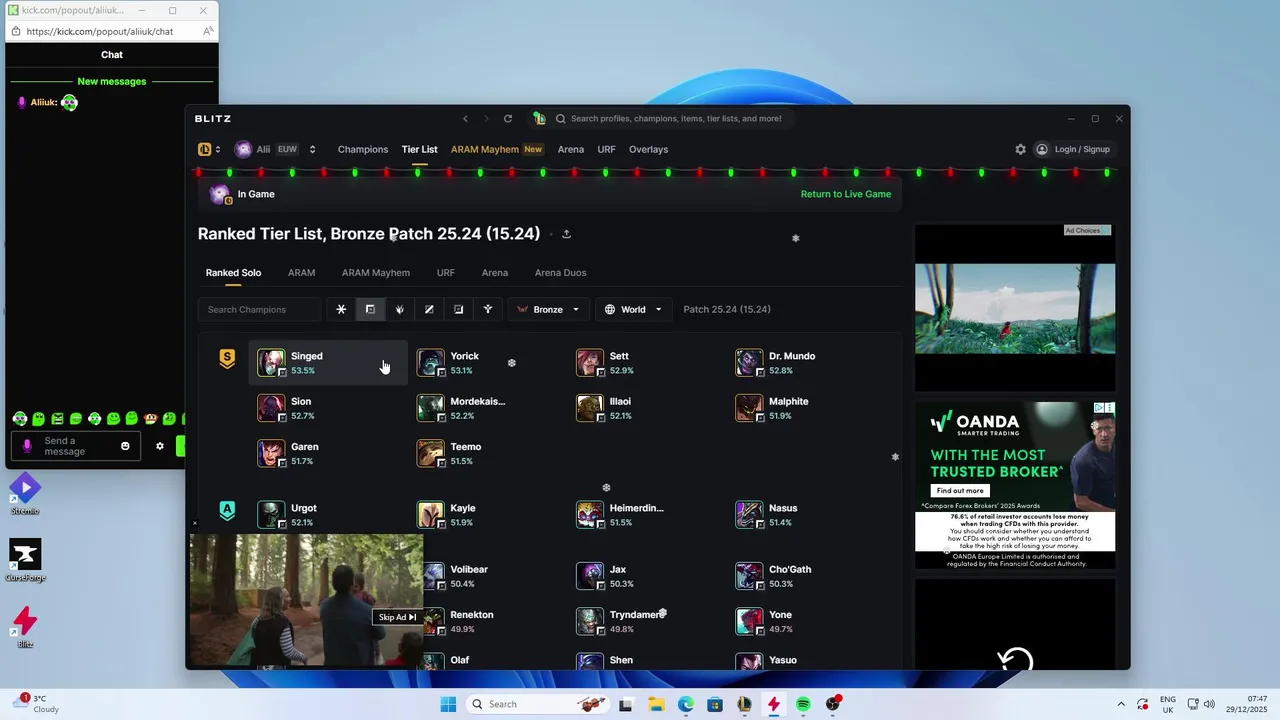Open Sett champion entry

click(x=646, y=363)
